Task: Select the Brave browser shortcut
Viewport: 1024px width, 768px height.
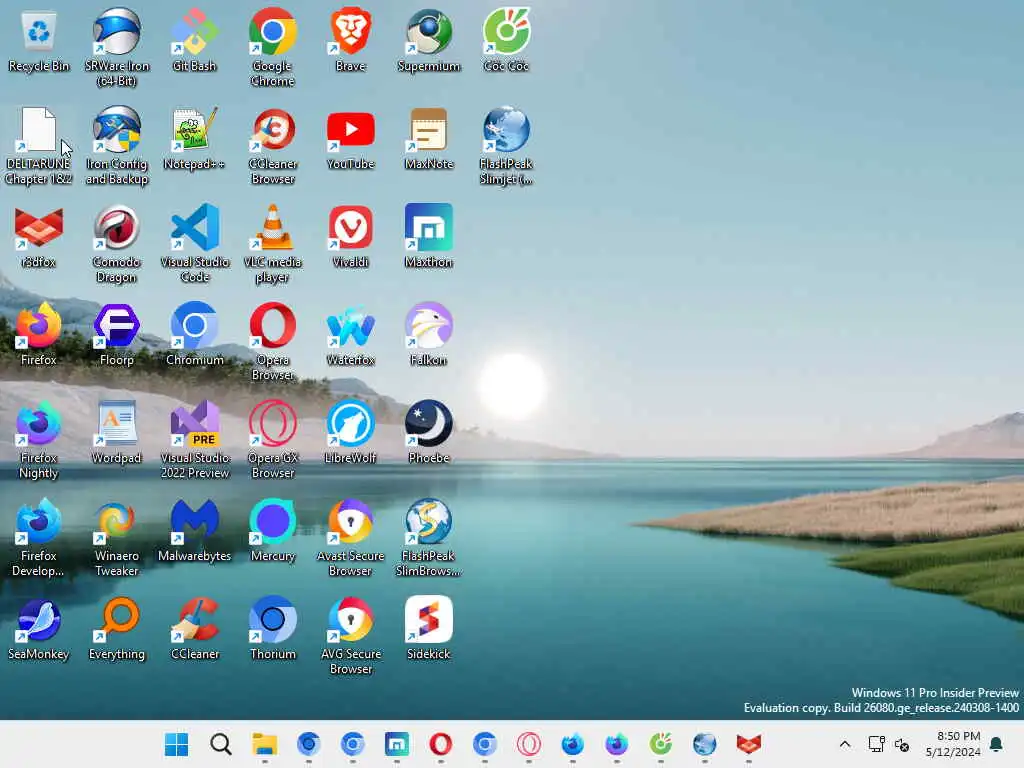Action: click(x=351, y=41)
